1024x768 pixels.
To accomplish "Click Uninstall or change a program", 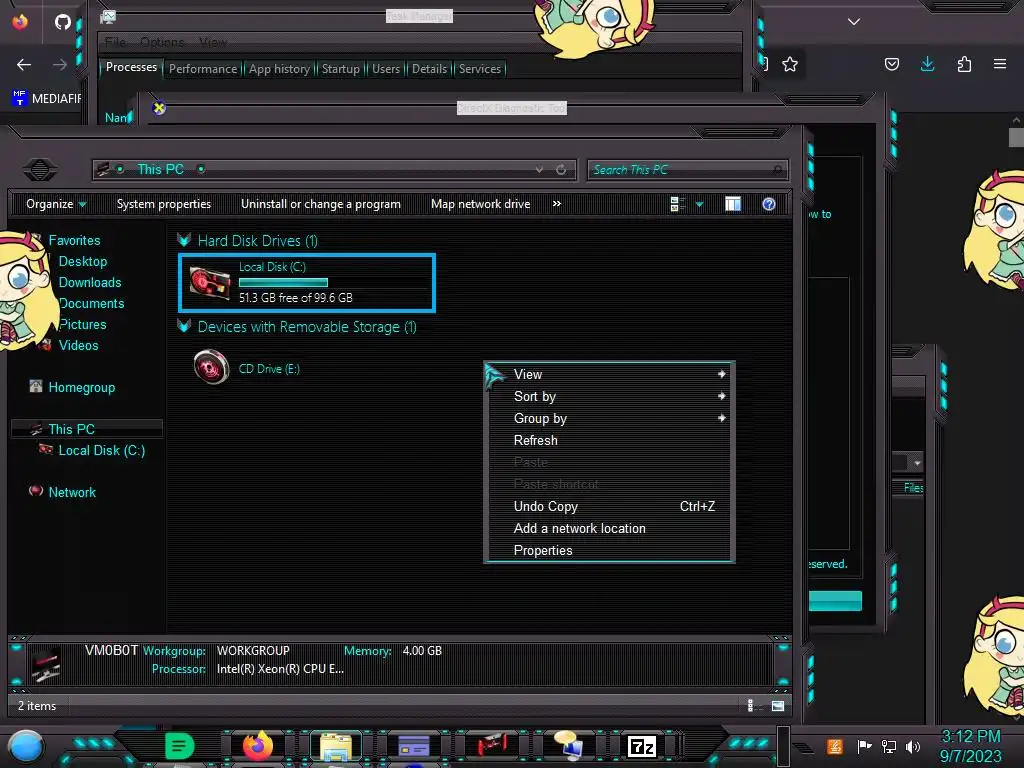I will [321, 204].
